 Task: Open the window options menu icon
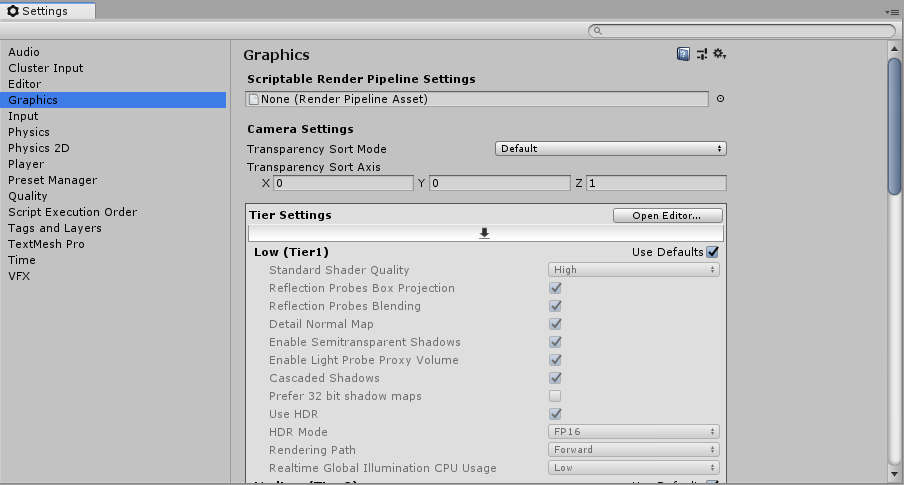tap(891, 12)
